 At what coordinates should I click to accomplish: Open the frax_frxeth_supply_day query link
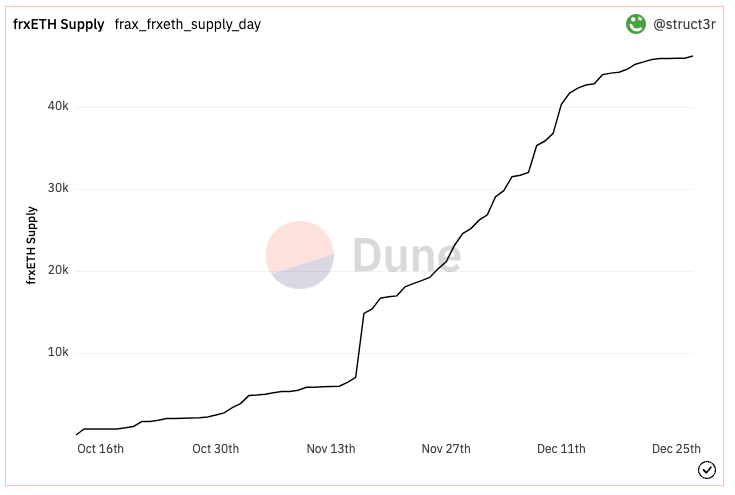coord(188,24)
